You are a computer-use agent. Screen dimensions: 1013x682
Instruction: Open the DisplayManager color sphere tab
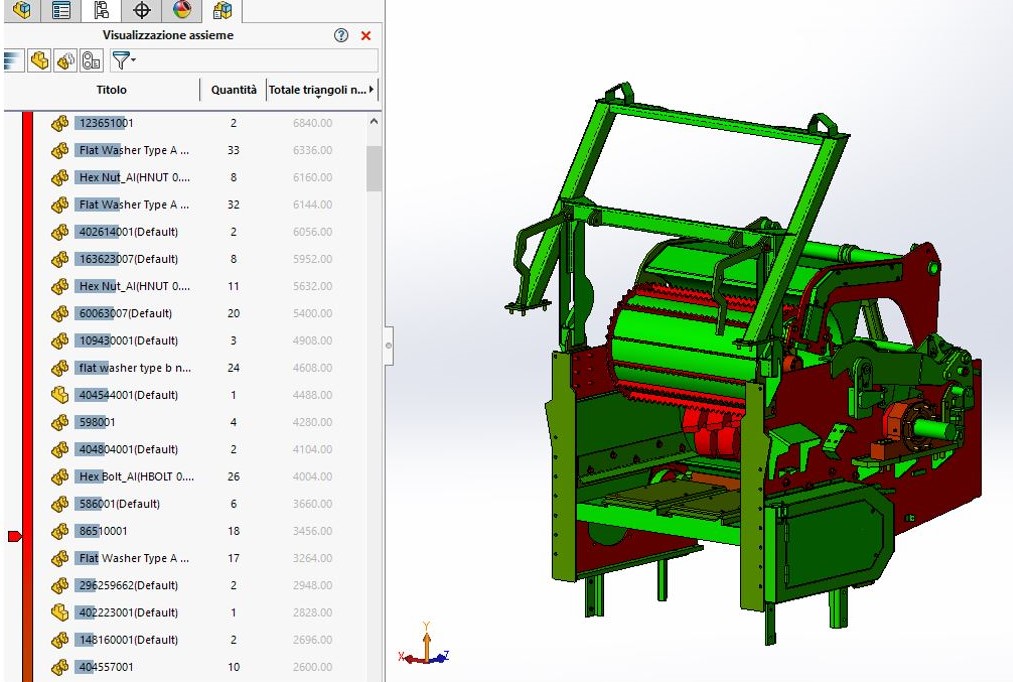click(x=181, y=10)
